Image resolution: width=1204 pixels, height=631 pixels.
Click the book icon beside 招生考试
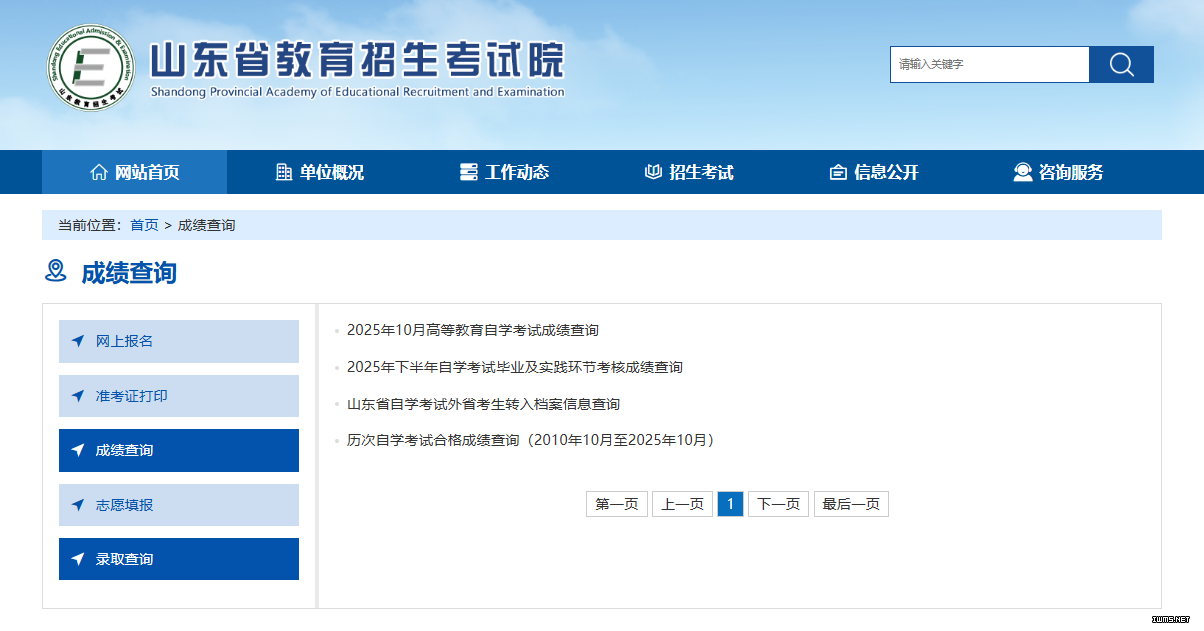click(x=653, y=172)
